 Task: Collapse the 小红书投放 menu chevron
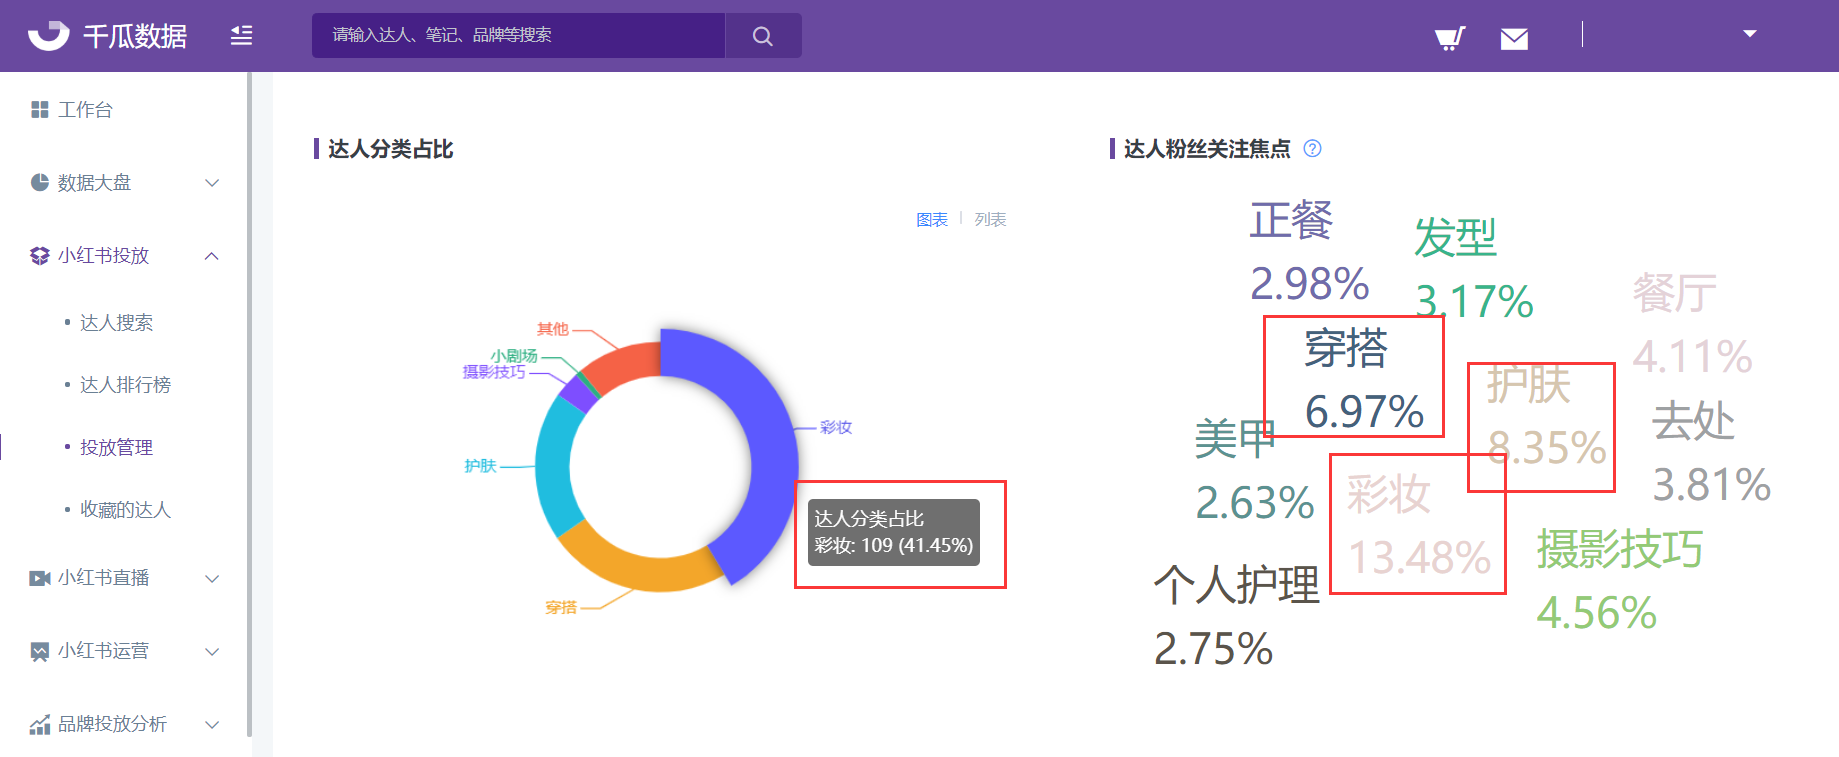click(212, 256)
